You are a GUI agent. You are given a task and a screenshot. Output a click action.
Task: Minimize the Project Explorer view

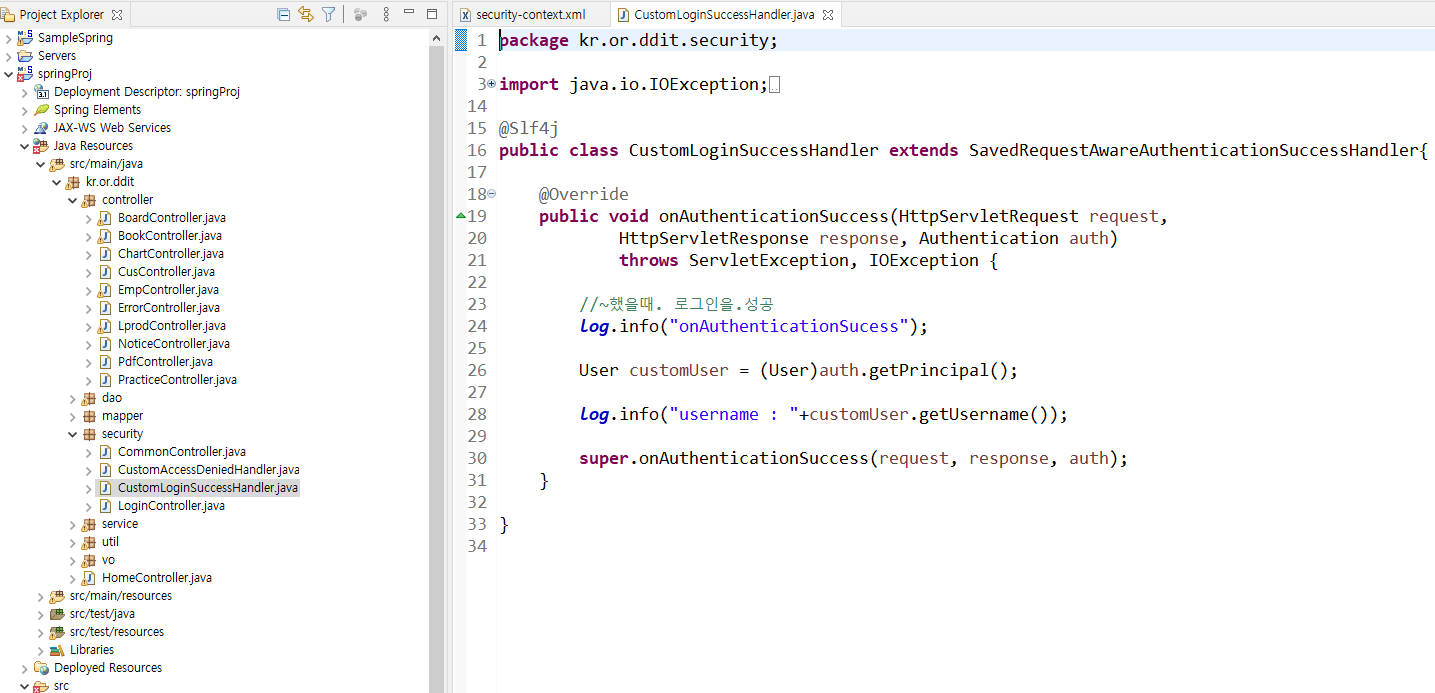(410, 14)
